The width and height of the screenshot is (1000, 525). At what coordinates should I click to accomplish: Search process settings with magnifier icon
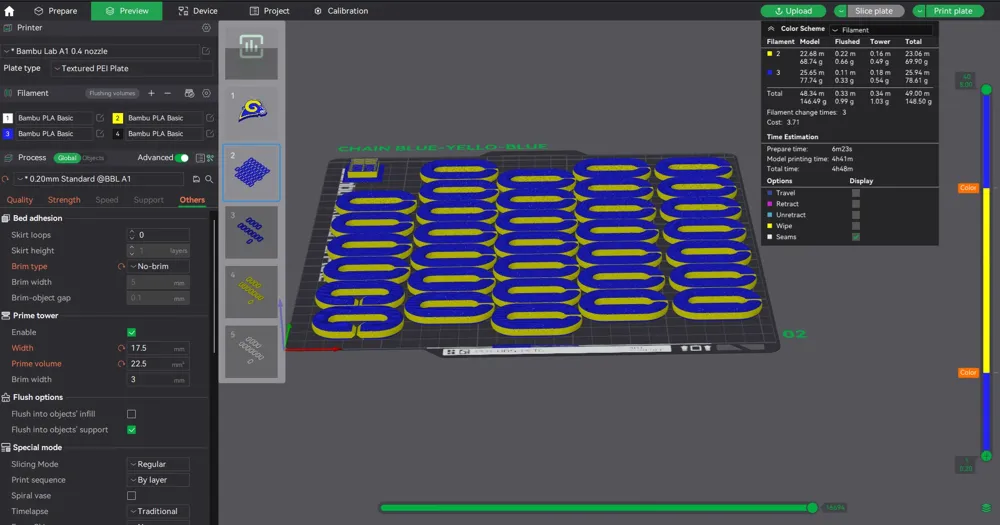[208, 179]
